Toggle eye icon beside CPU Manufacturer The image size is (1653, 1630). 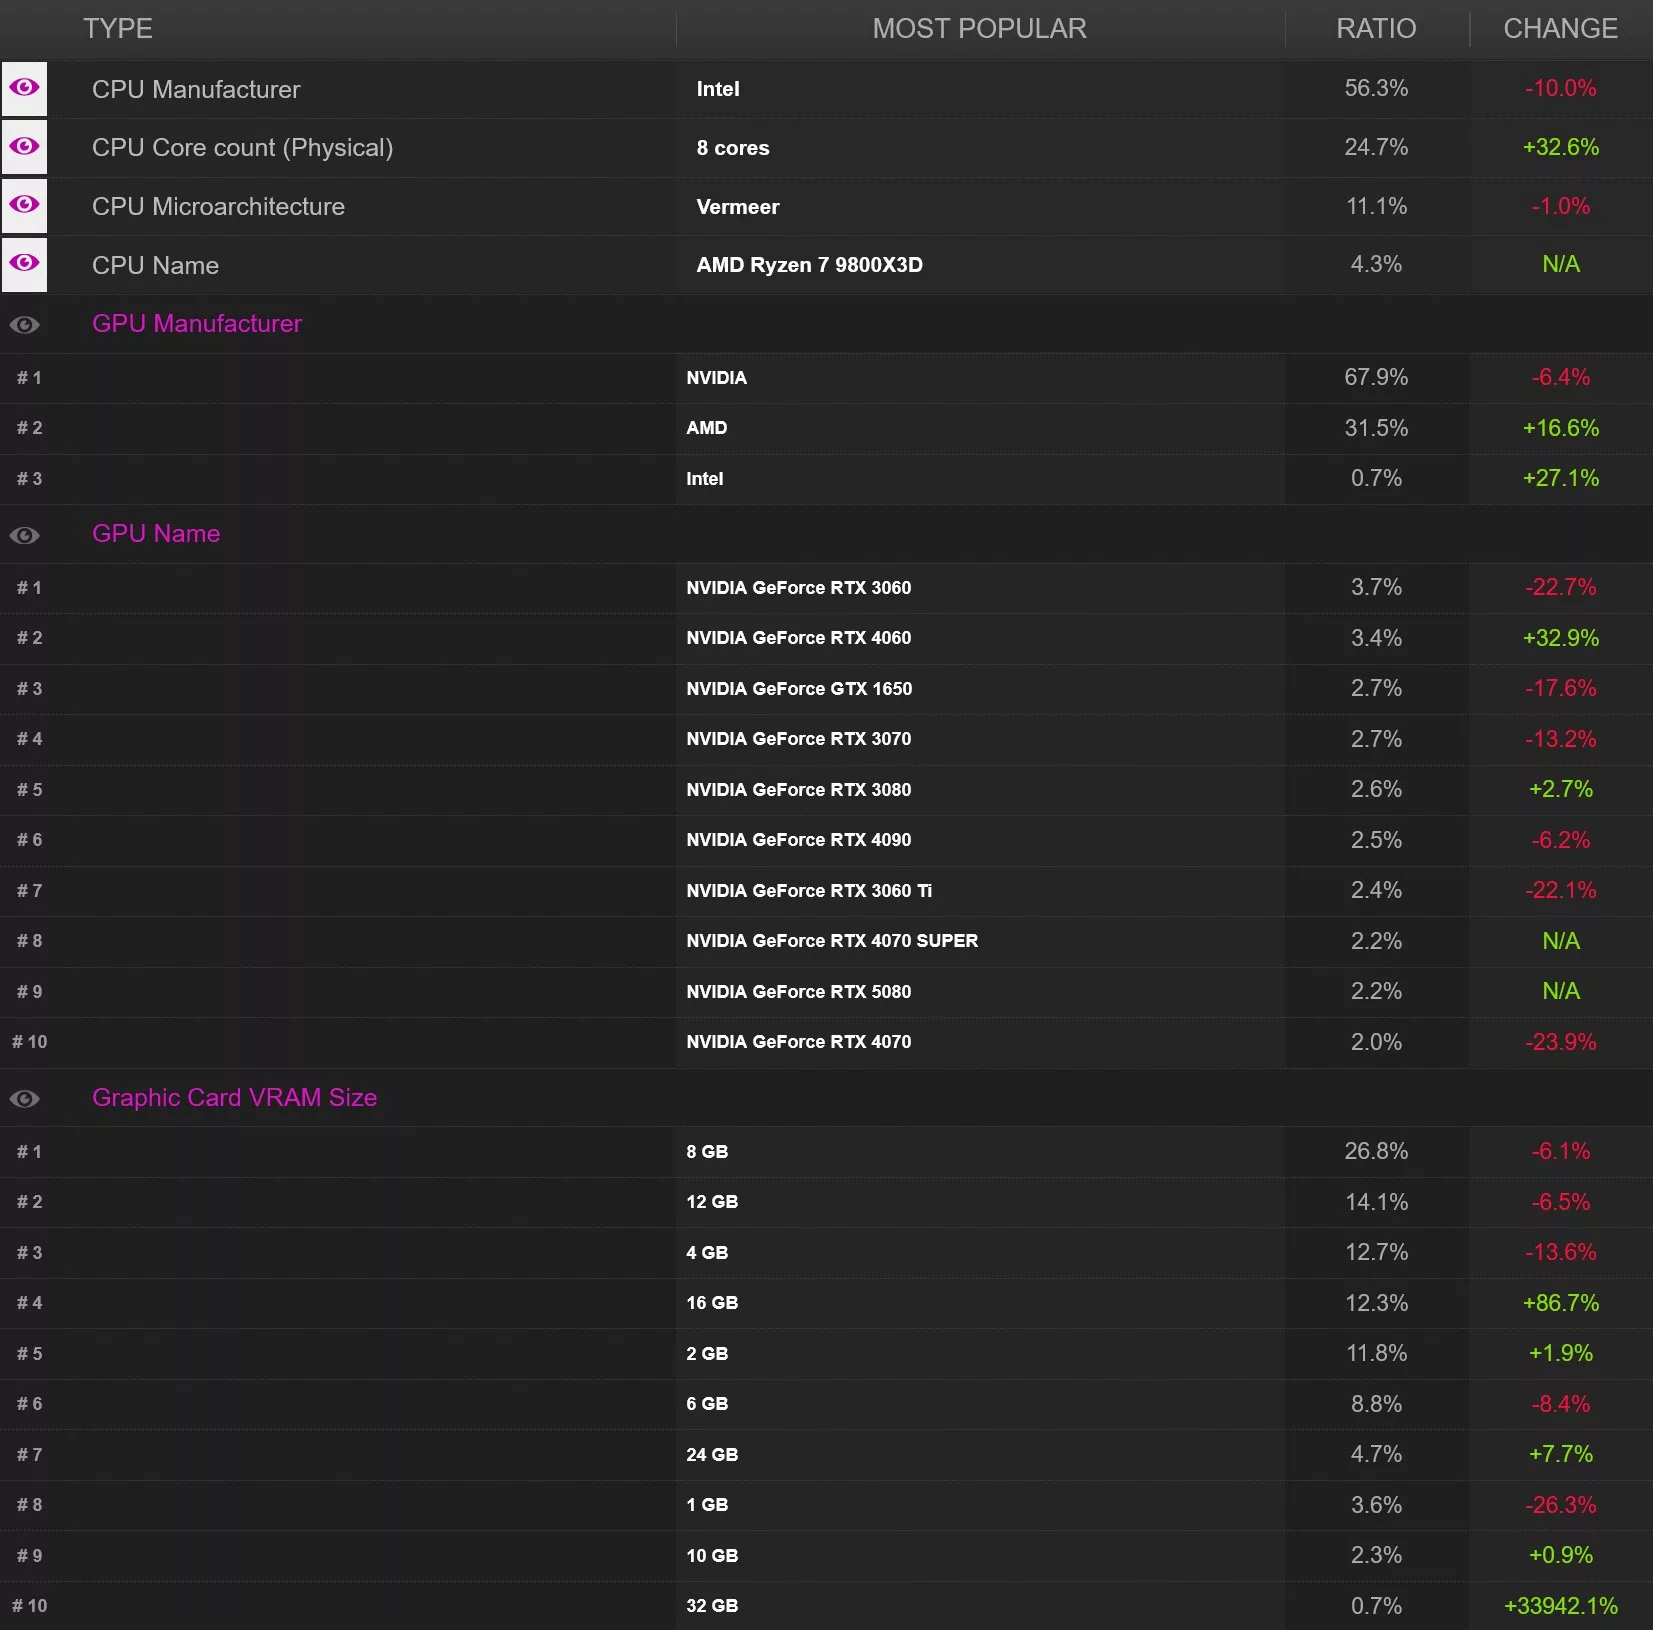point(24,89)
